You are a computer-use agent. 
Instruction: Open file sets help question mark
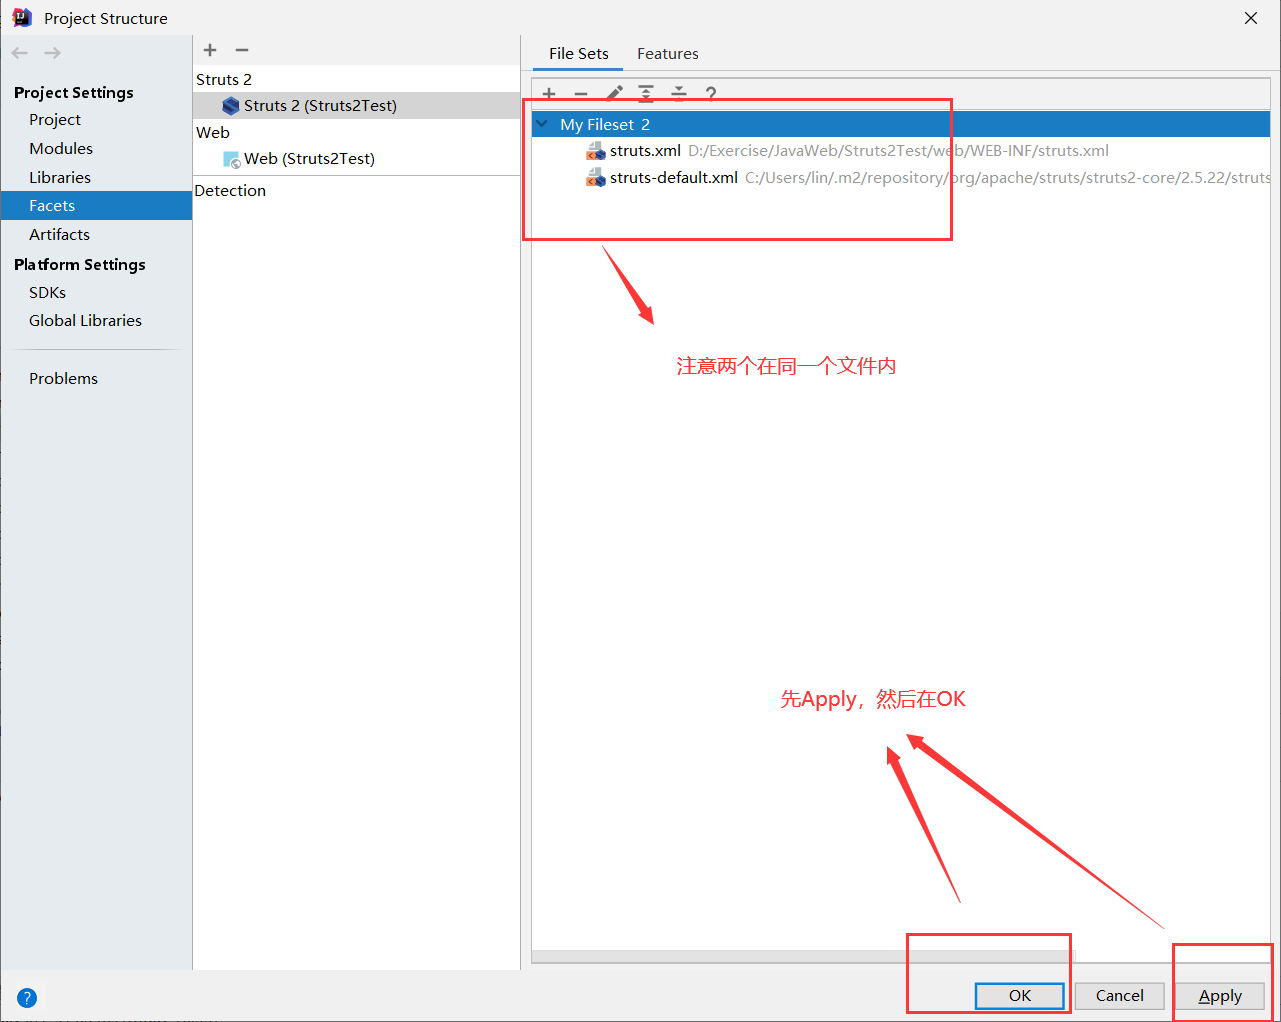click(711, 94)
